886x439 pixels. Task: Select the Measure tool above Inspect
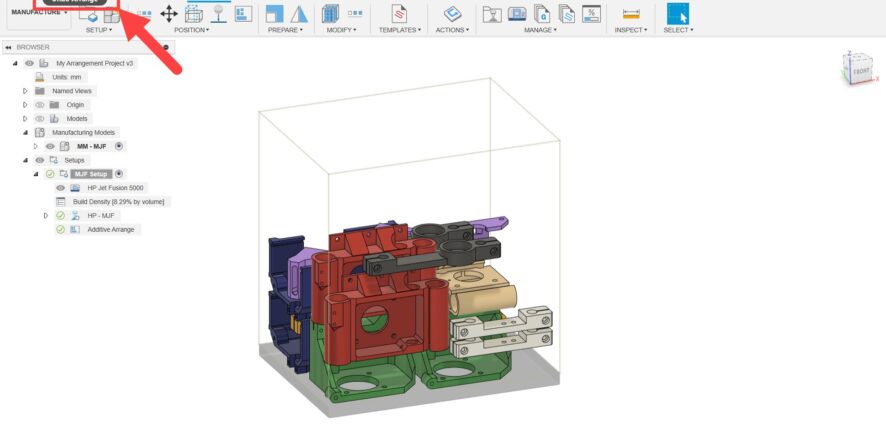pos(630,13)
